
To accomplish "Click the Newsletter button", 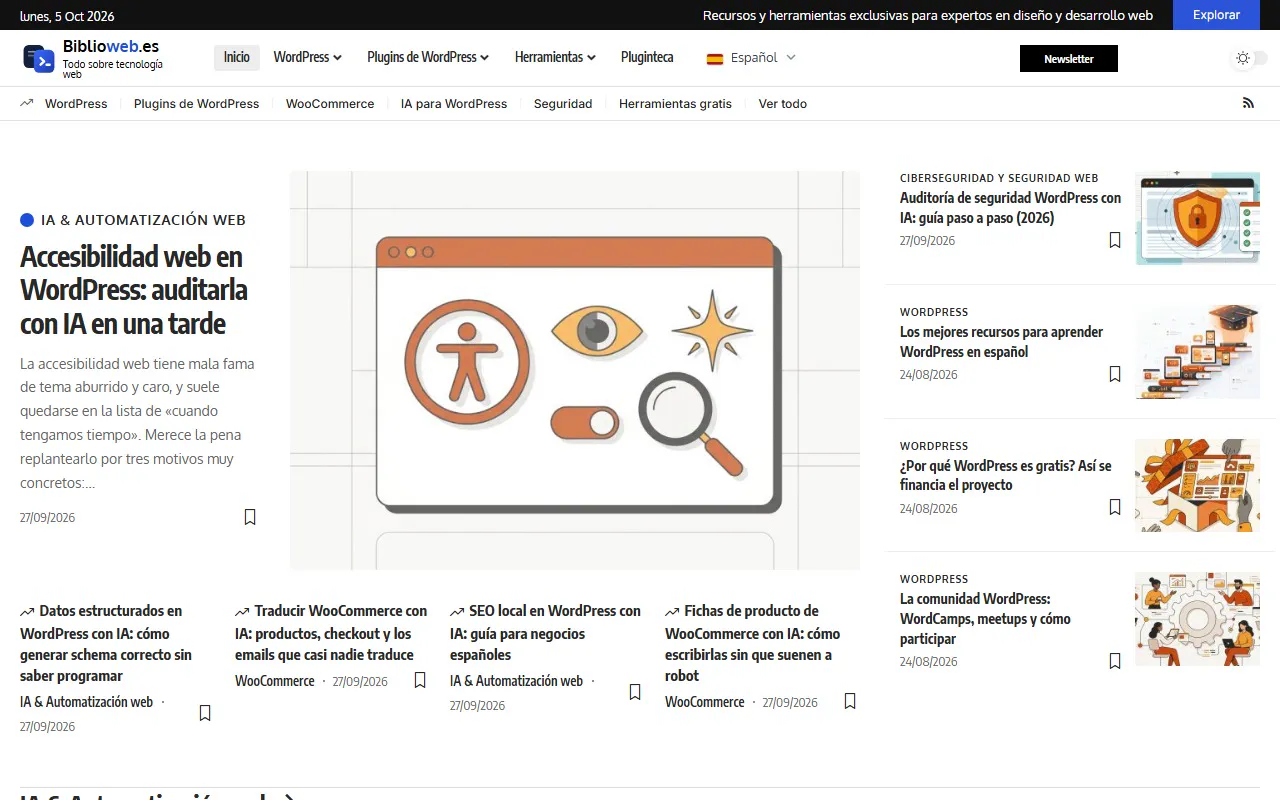I will pyautogui.click(x=1069, y=59).
